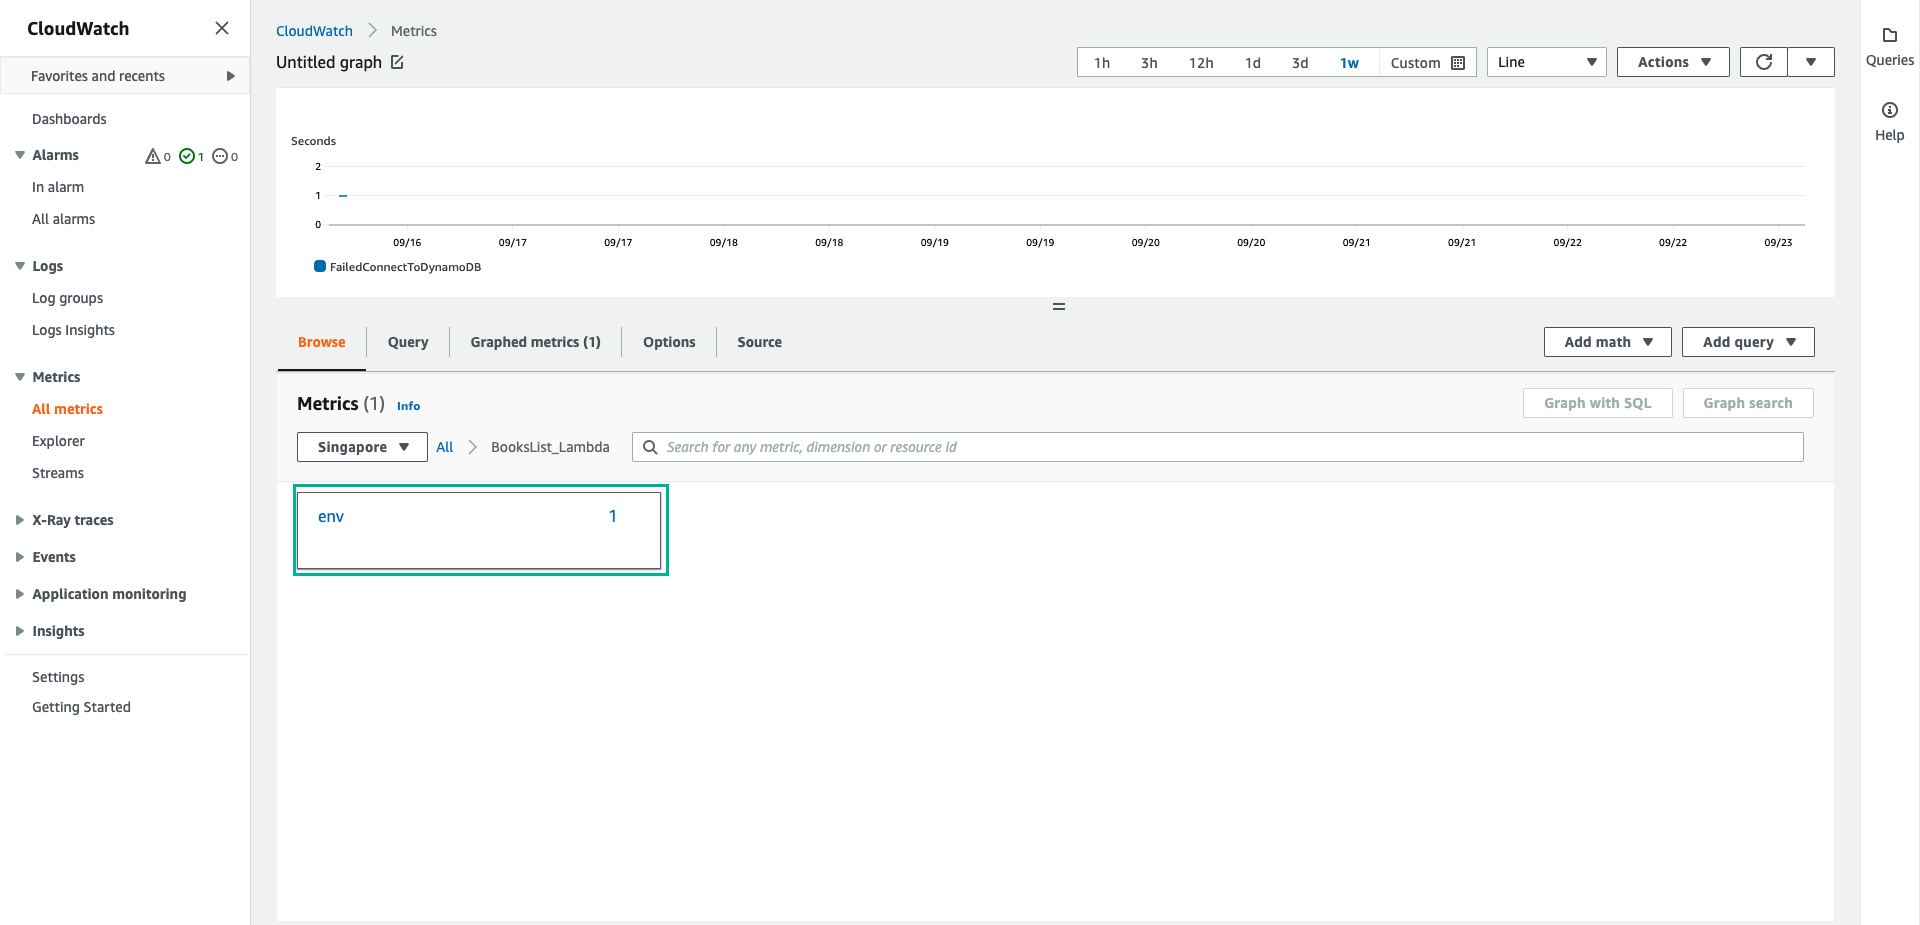Go to Dashboards
1920x925 pixels.
69,119
